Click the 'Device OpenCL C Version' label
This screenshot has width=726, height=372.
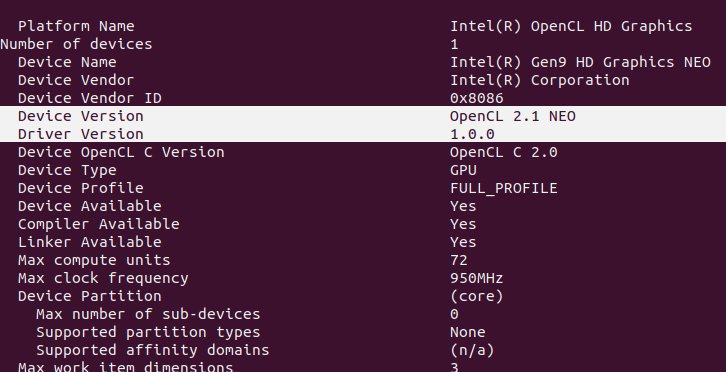[121, 152]
